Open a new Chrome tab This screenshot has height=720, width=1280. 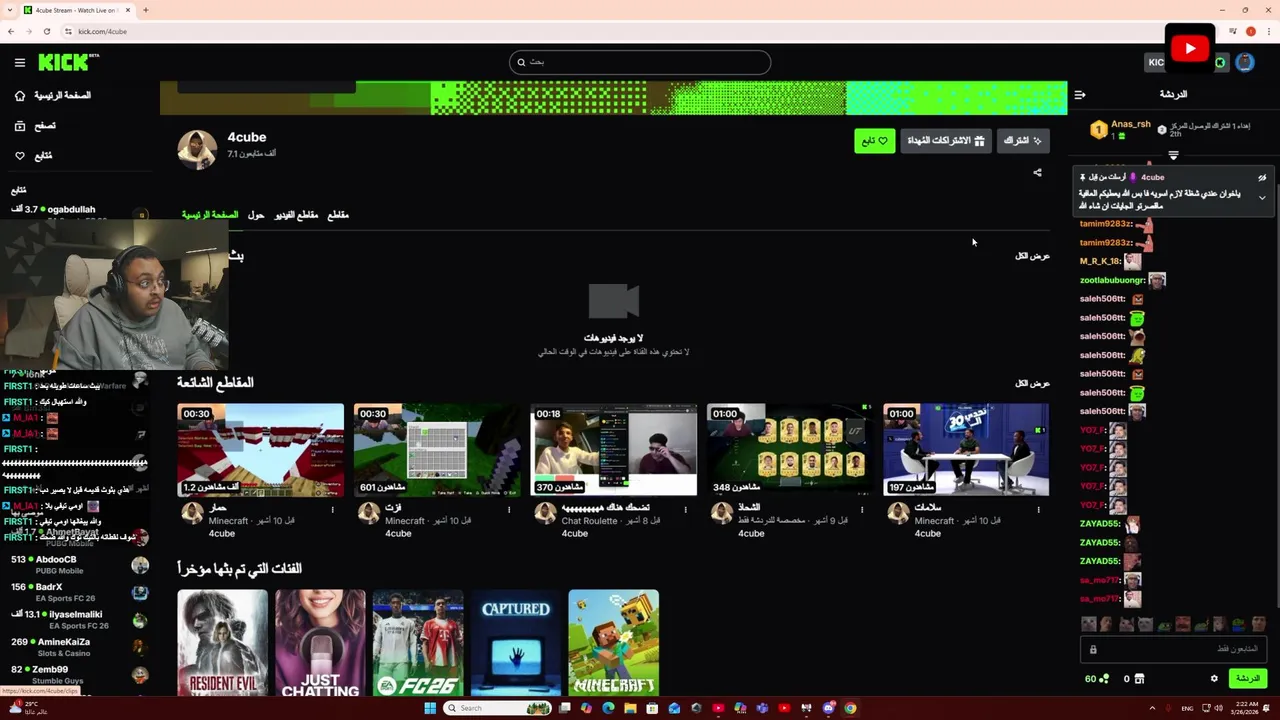(x=146, y=10)
